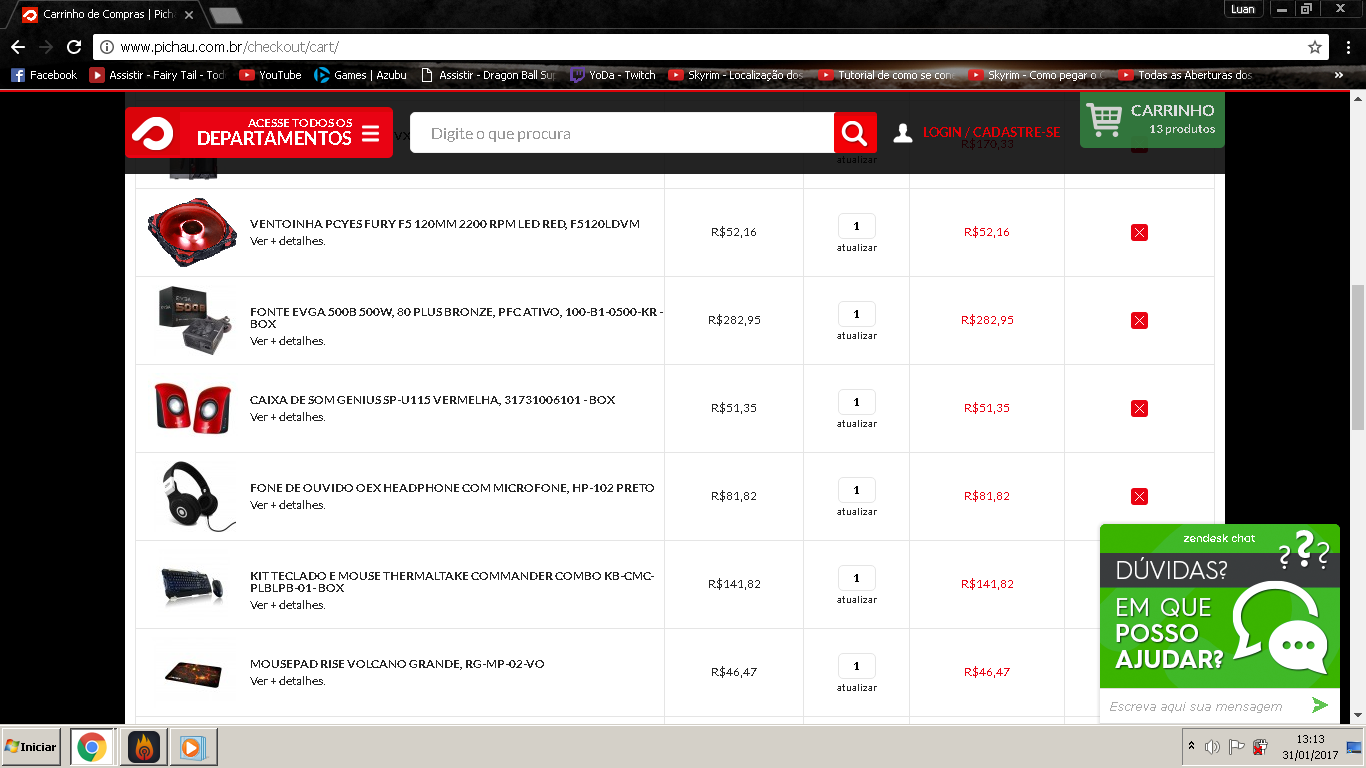The width and height of the screenshot is (1366, 768).
Task: Remove Caixa de Som Genius from cart
Action: [1139, 408]
